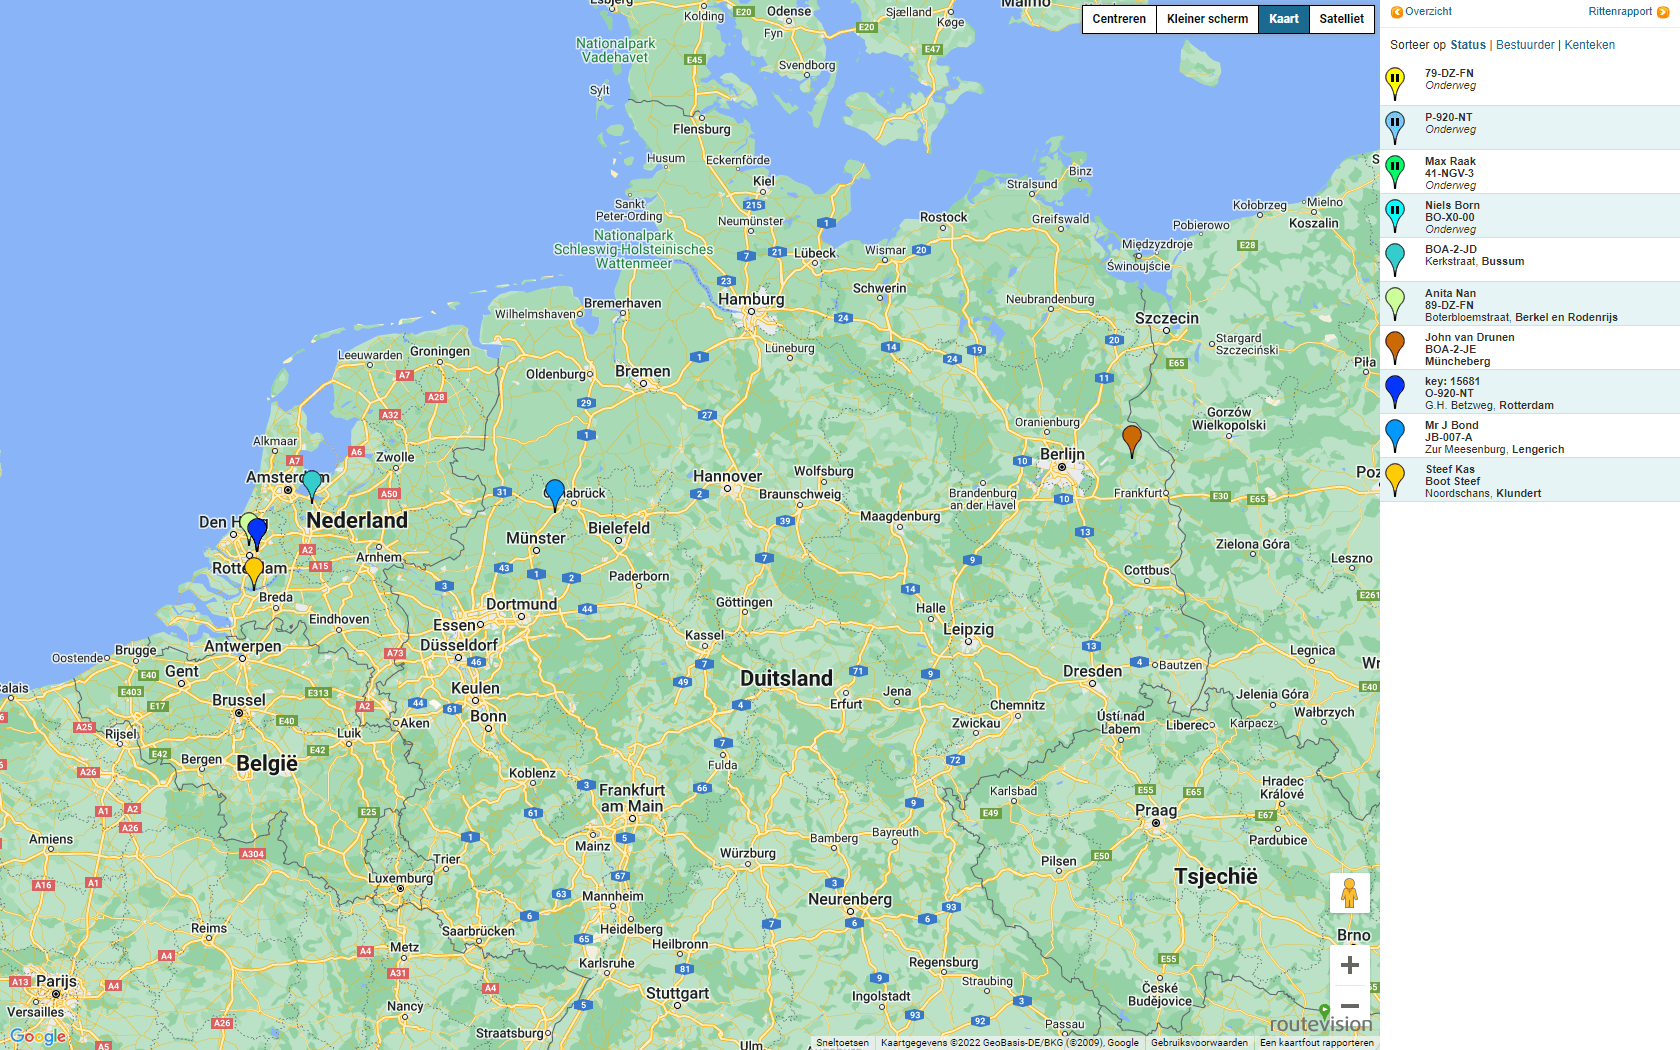This screenshot has width=1680, height=1050.
Task: Select the dark blue map marker near Den Haag
Action: pyautogui.click(x=257, y=533)
